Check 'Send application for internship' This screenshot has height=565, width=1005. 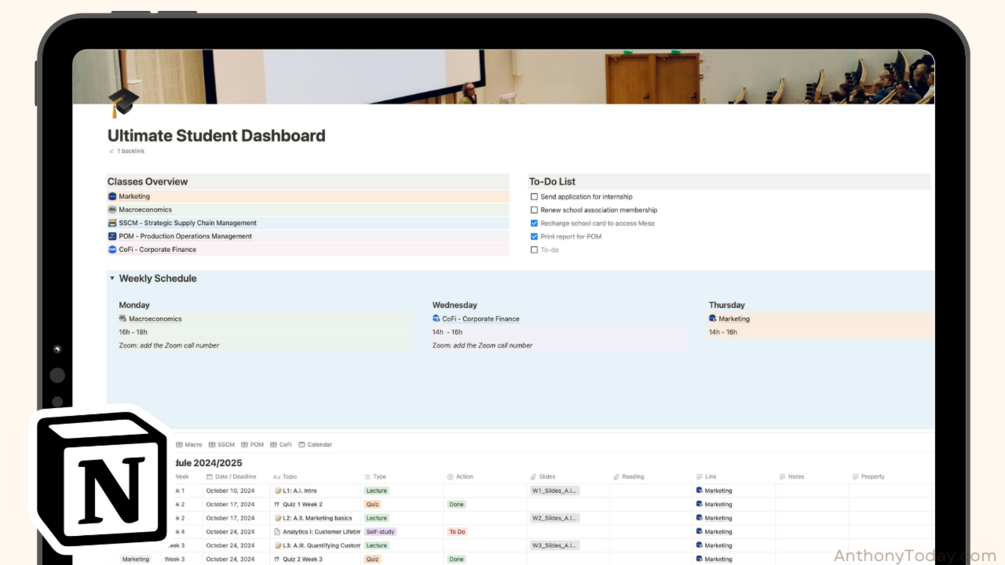pos(534,197)
